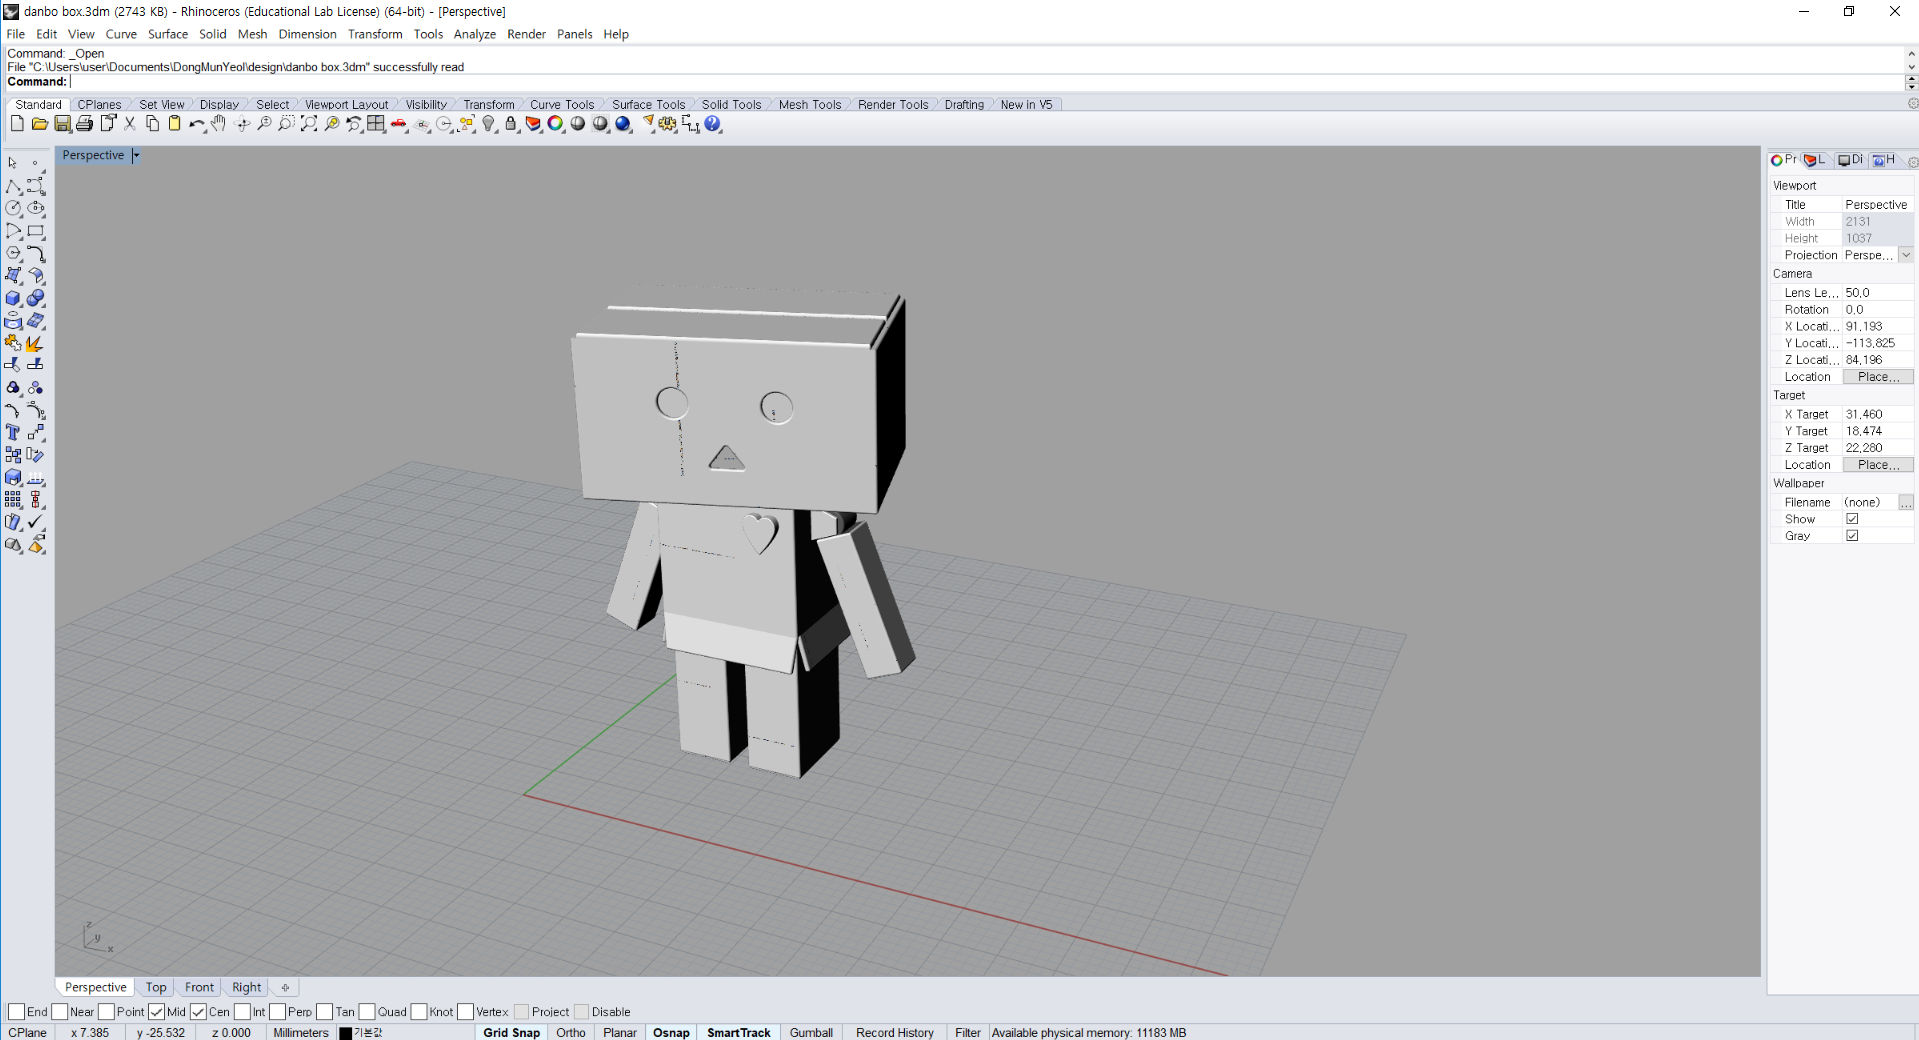1919x1040 pixels.
Task: Select the Text object tool
Action: click(13, 432)
